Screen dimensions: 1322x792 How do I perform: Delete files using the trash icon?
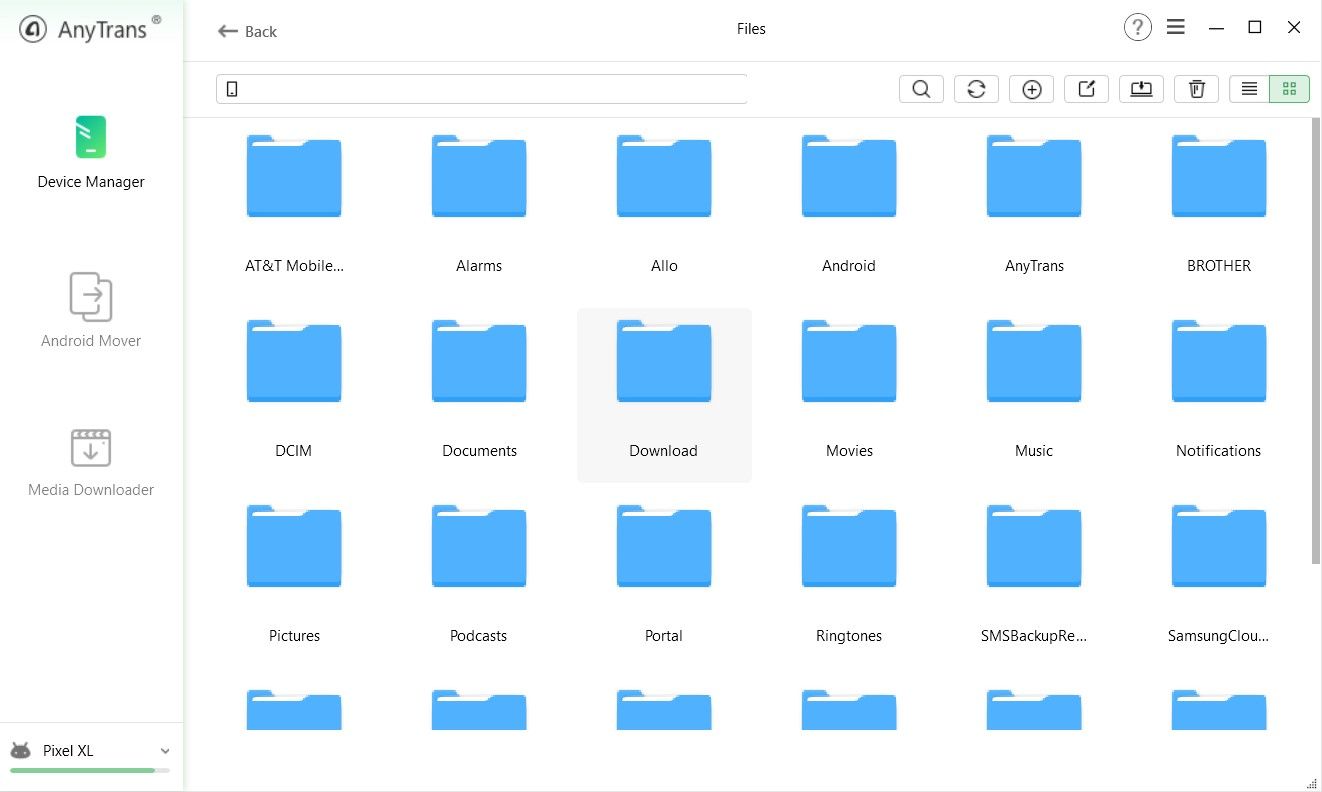(x=1196, y=88)
